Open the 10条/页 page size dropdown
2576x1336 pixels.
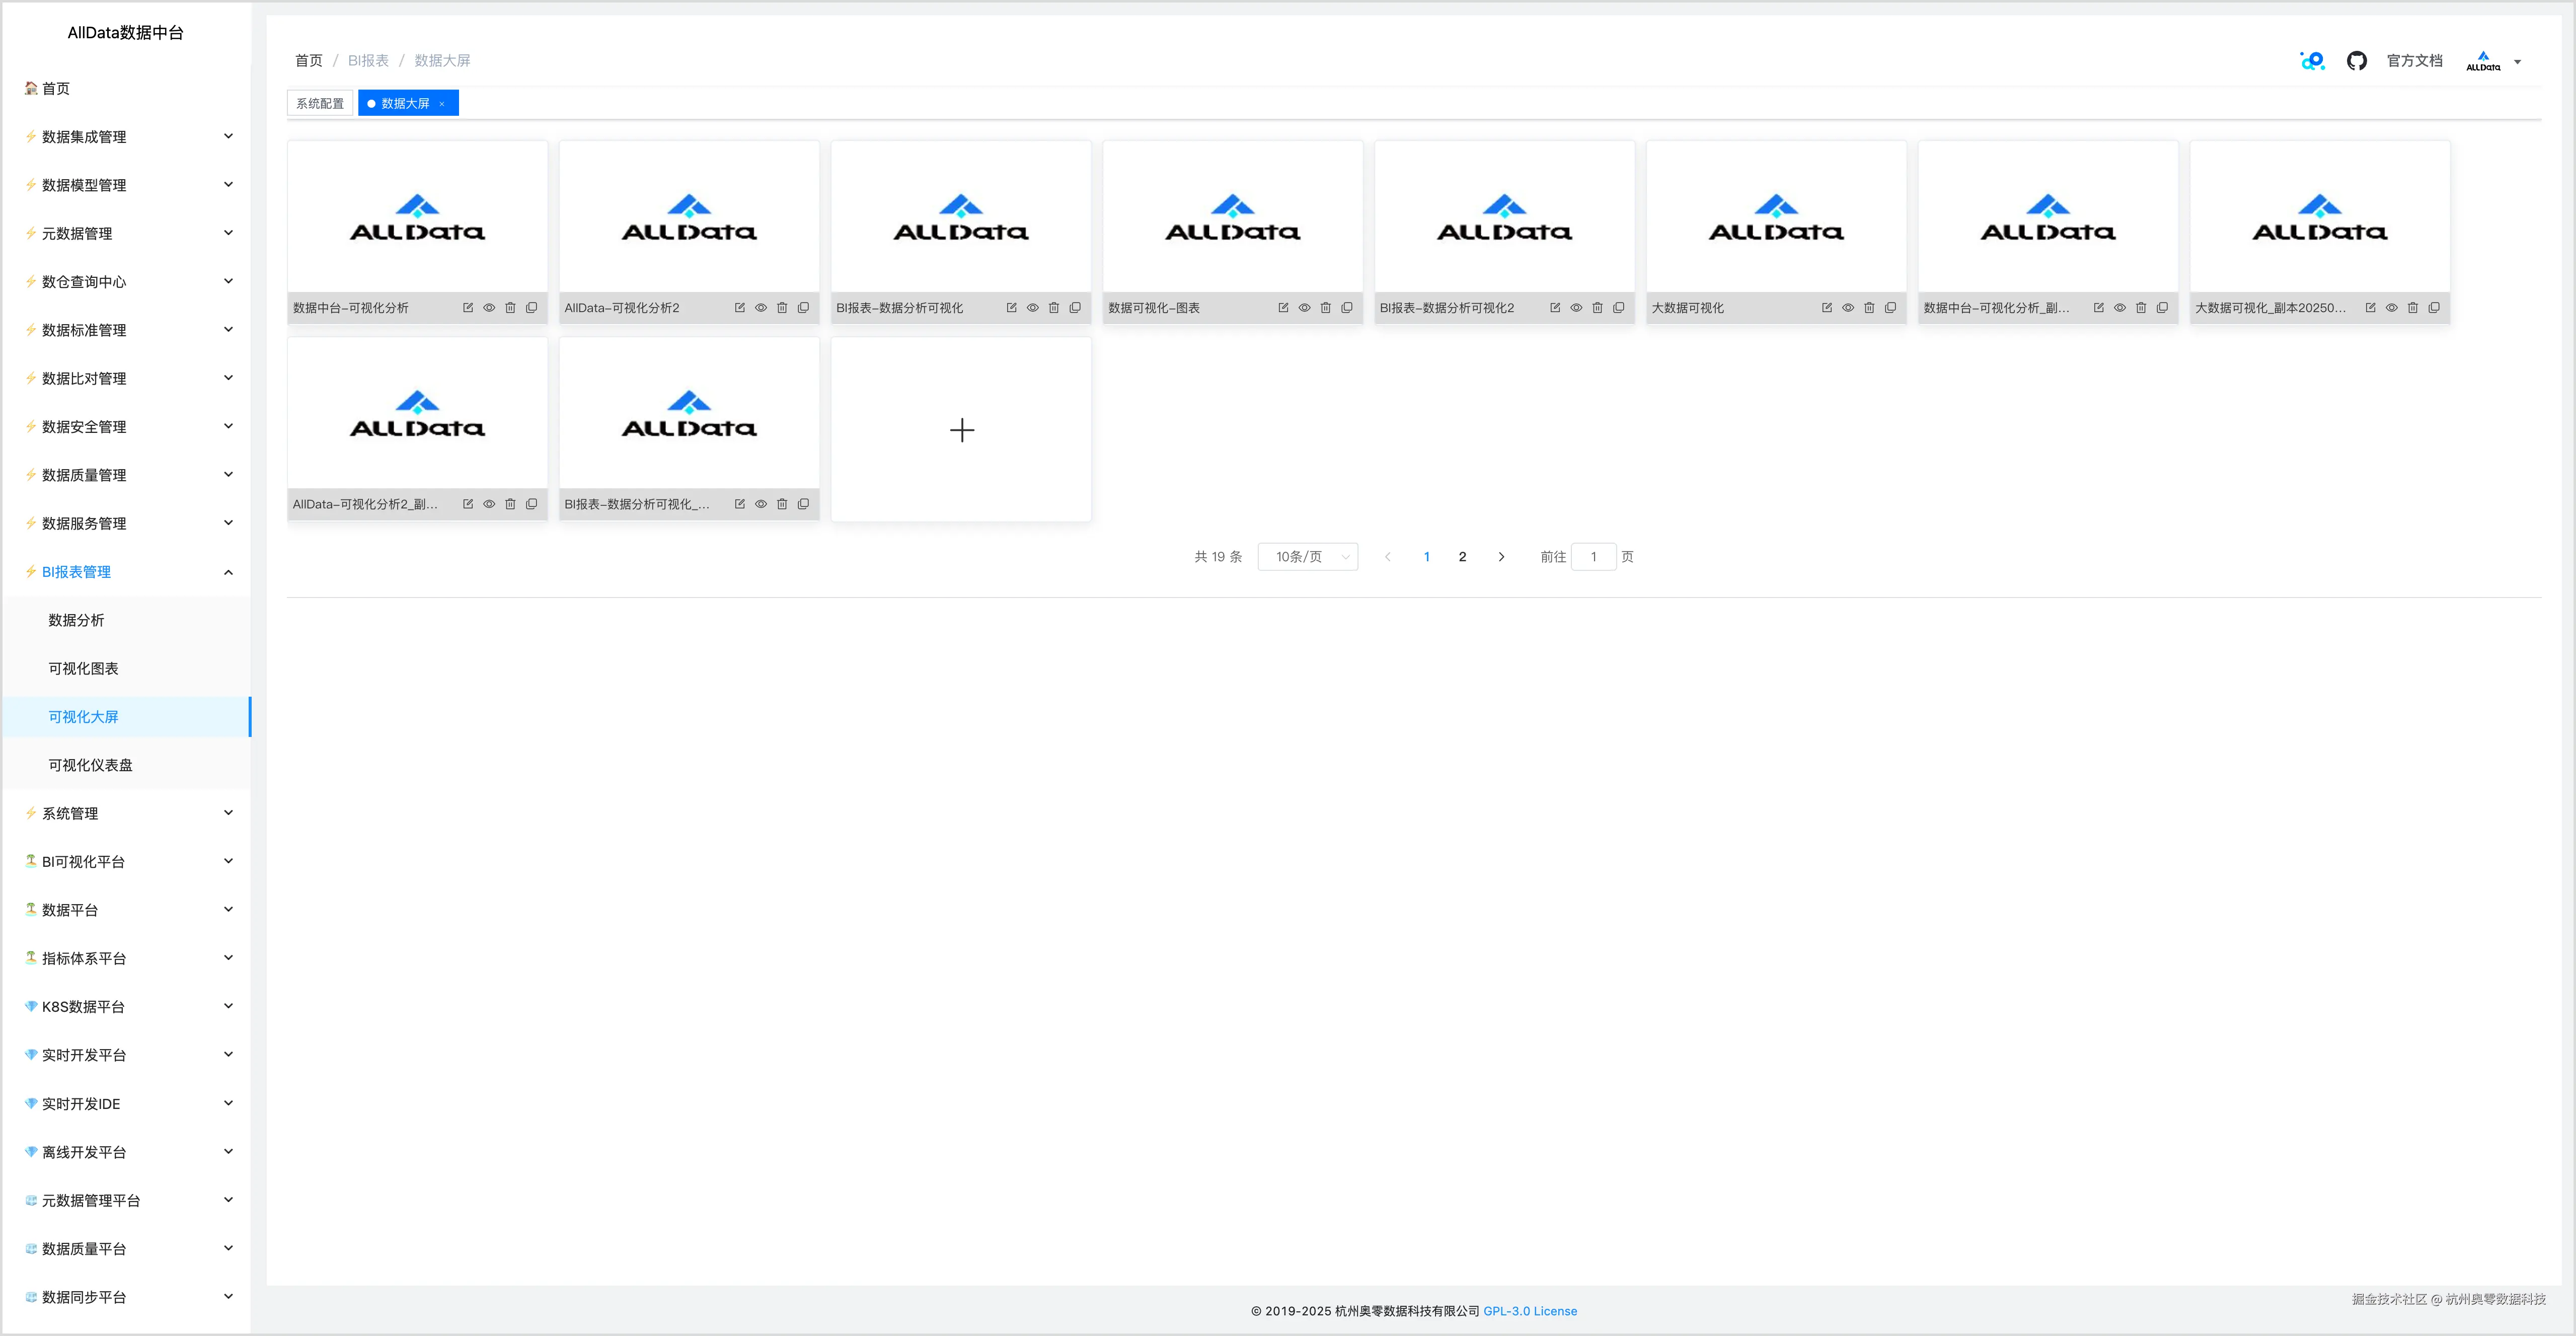pyautogui.click(x=1307, y=557)
